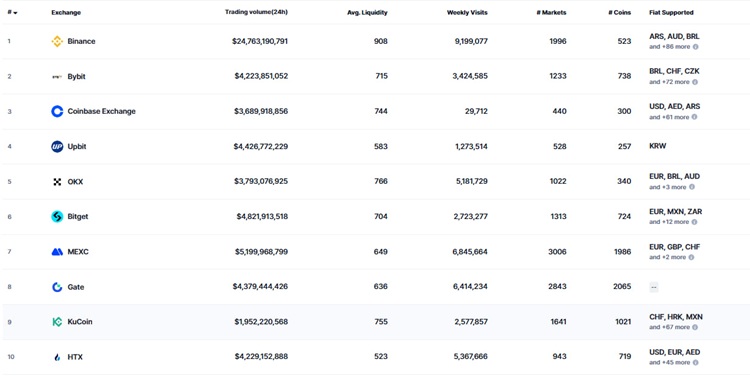Viewport: 750px width, 376px height.
Task: Click the Bitget logo icon
Action: click(57, 217)
